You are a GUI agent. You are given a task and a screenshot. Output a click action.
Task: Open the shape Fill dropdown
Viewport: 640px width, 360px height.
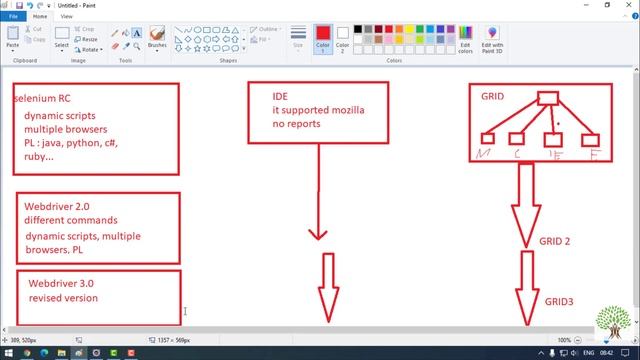point(260,40)
